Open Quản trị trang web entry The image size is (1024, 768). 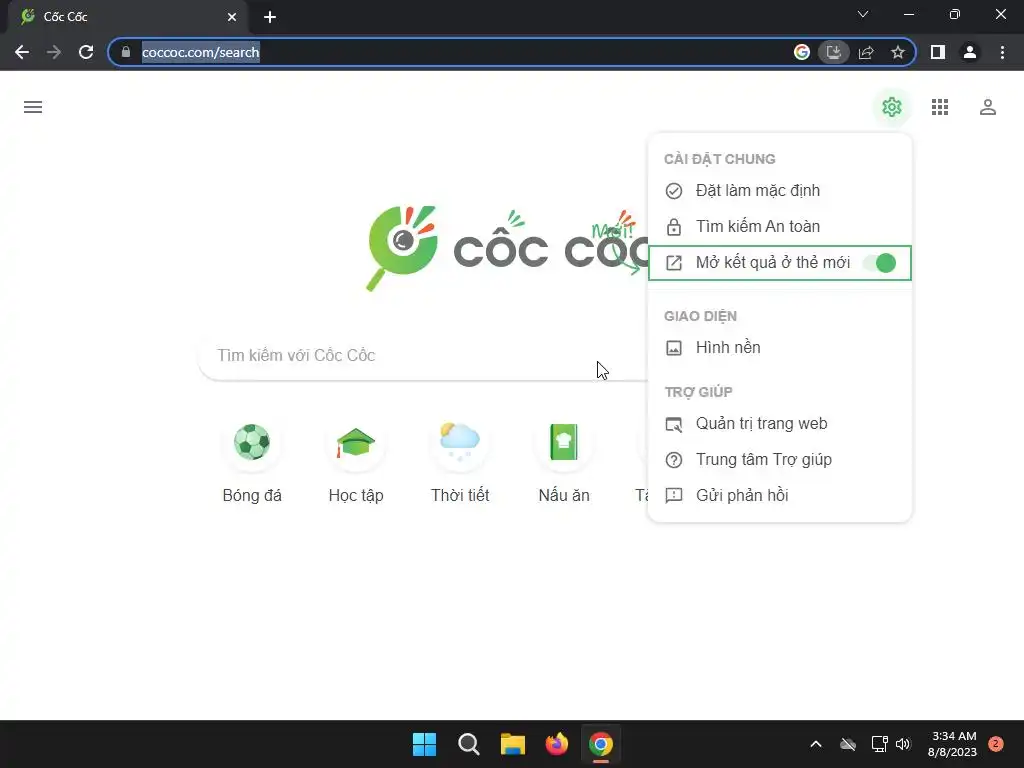tap(780, 424)
